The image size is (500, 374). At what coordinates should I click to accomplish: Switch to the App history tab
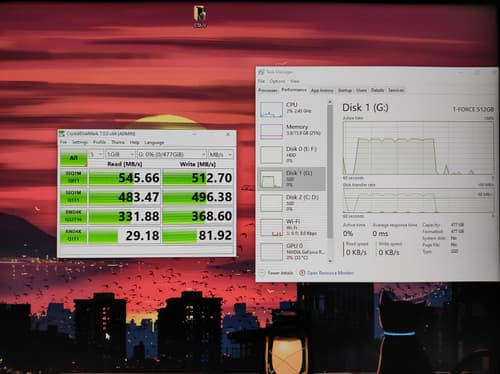pos(322,90)
